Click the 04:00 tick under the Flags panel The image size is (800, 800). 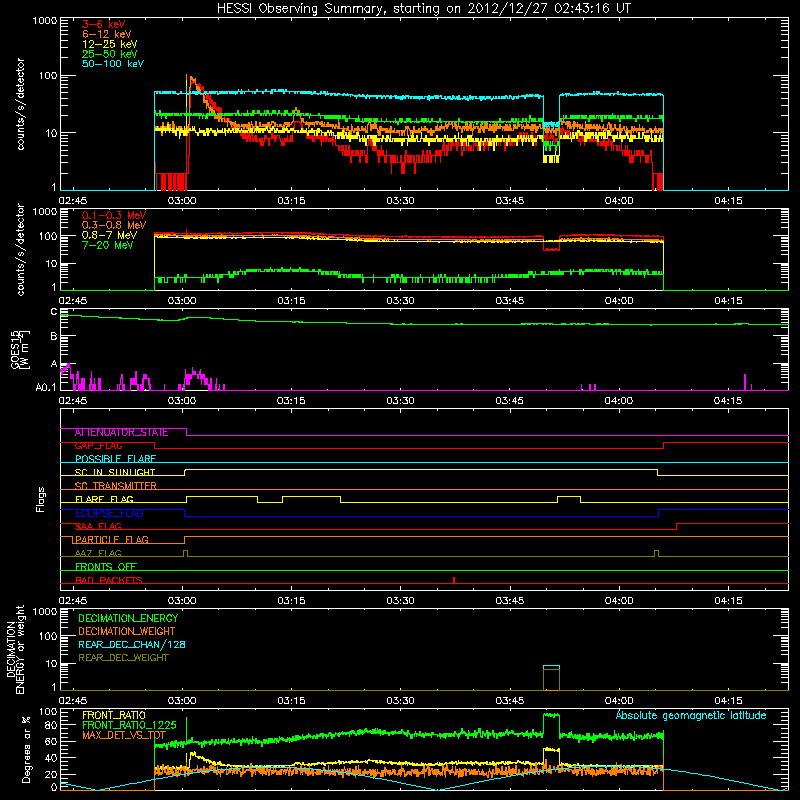point(619,601)
